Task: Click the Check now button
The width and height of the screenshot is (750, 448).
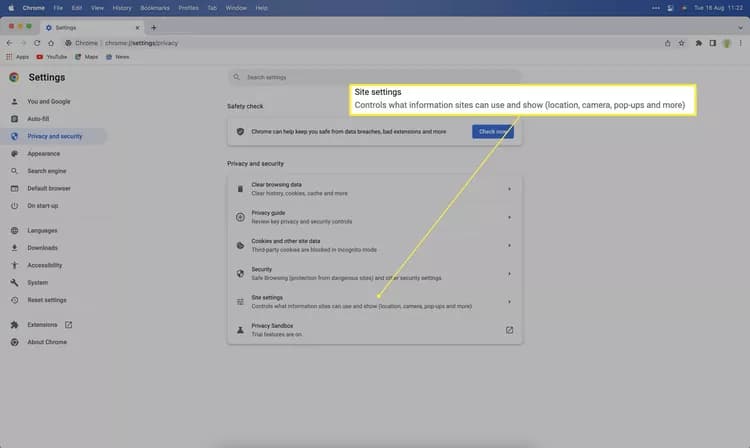Action: point(493,131)
